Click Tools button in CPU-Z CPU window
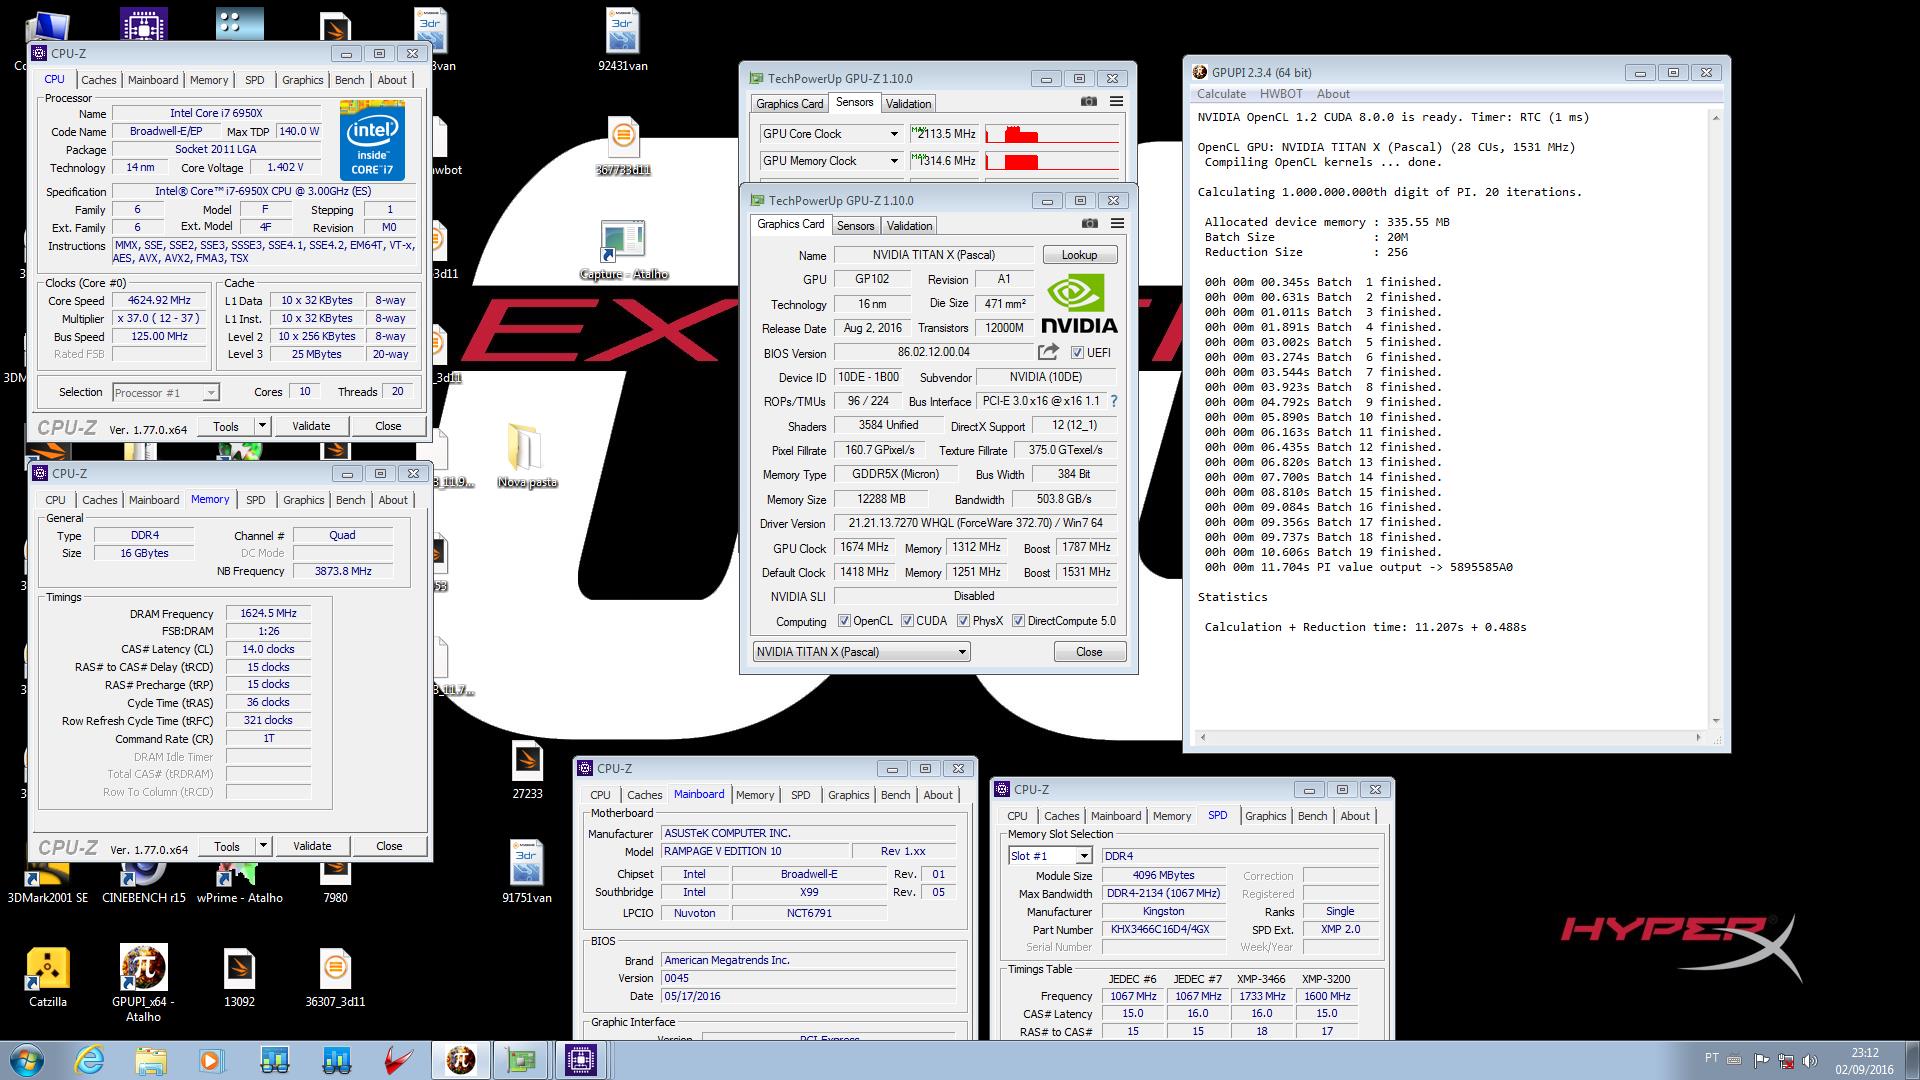 (x=226, y=426)
